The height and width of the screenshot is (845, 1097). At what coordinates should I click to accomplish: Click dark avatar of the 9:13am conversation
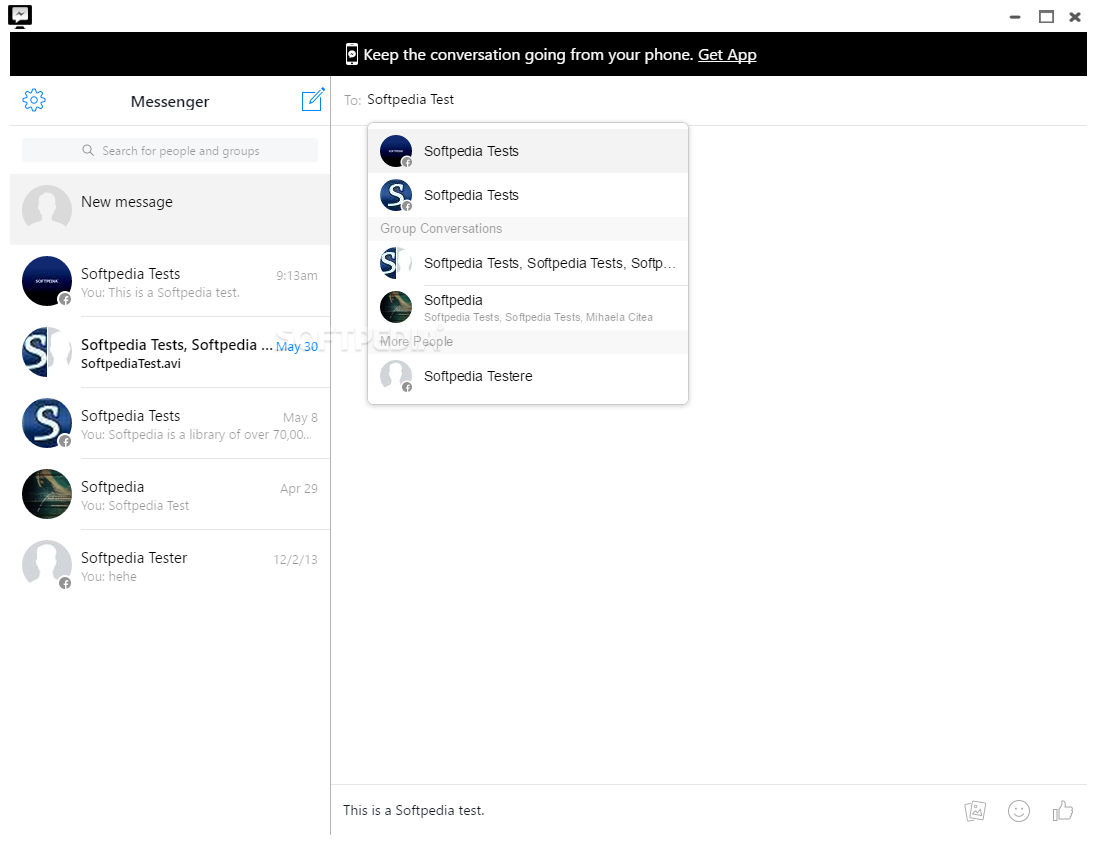point(47,281)
